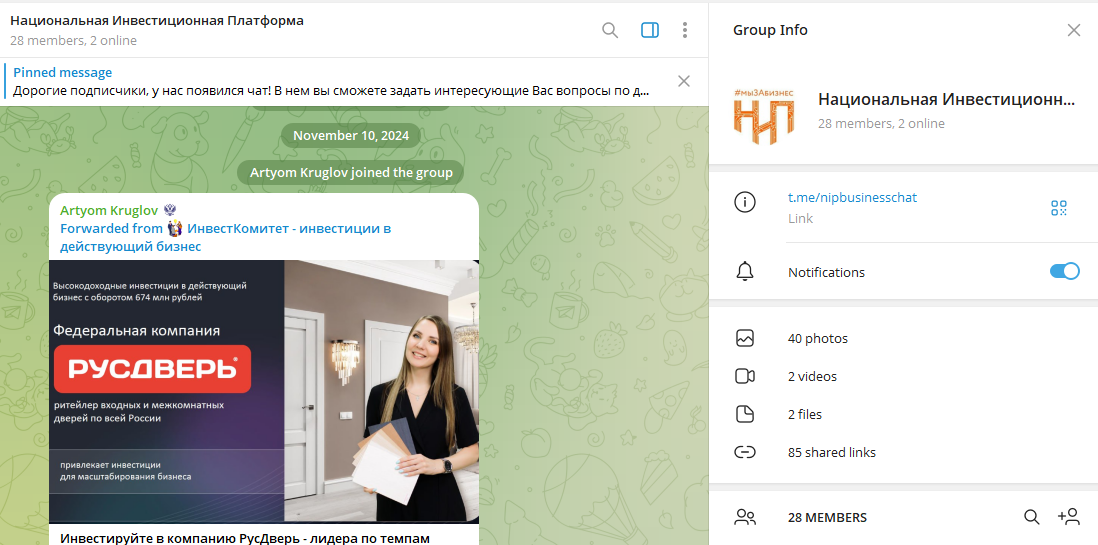The image size is (1098, 545).
Task: Open Artyom Kruglov sender name
Action: 110,210
